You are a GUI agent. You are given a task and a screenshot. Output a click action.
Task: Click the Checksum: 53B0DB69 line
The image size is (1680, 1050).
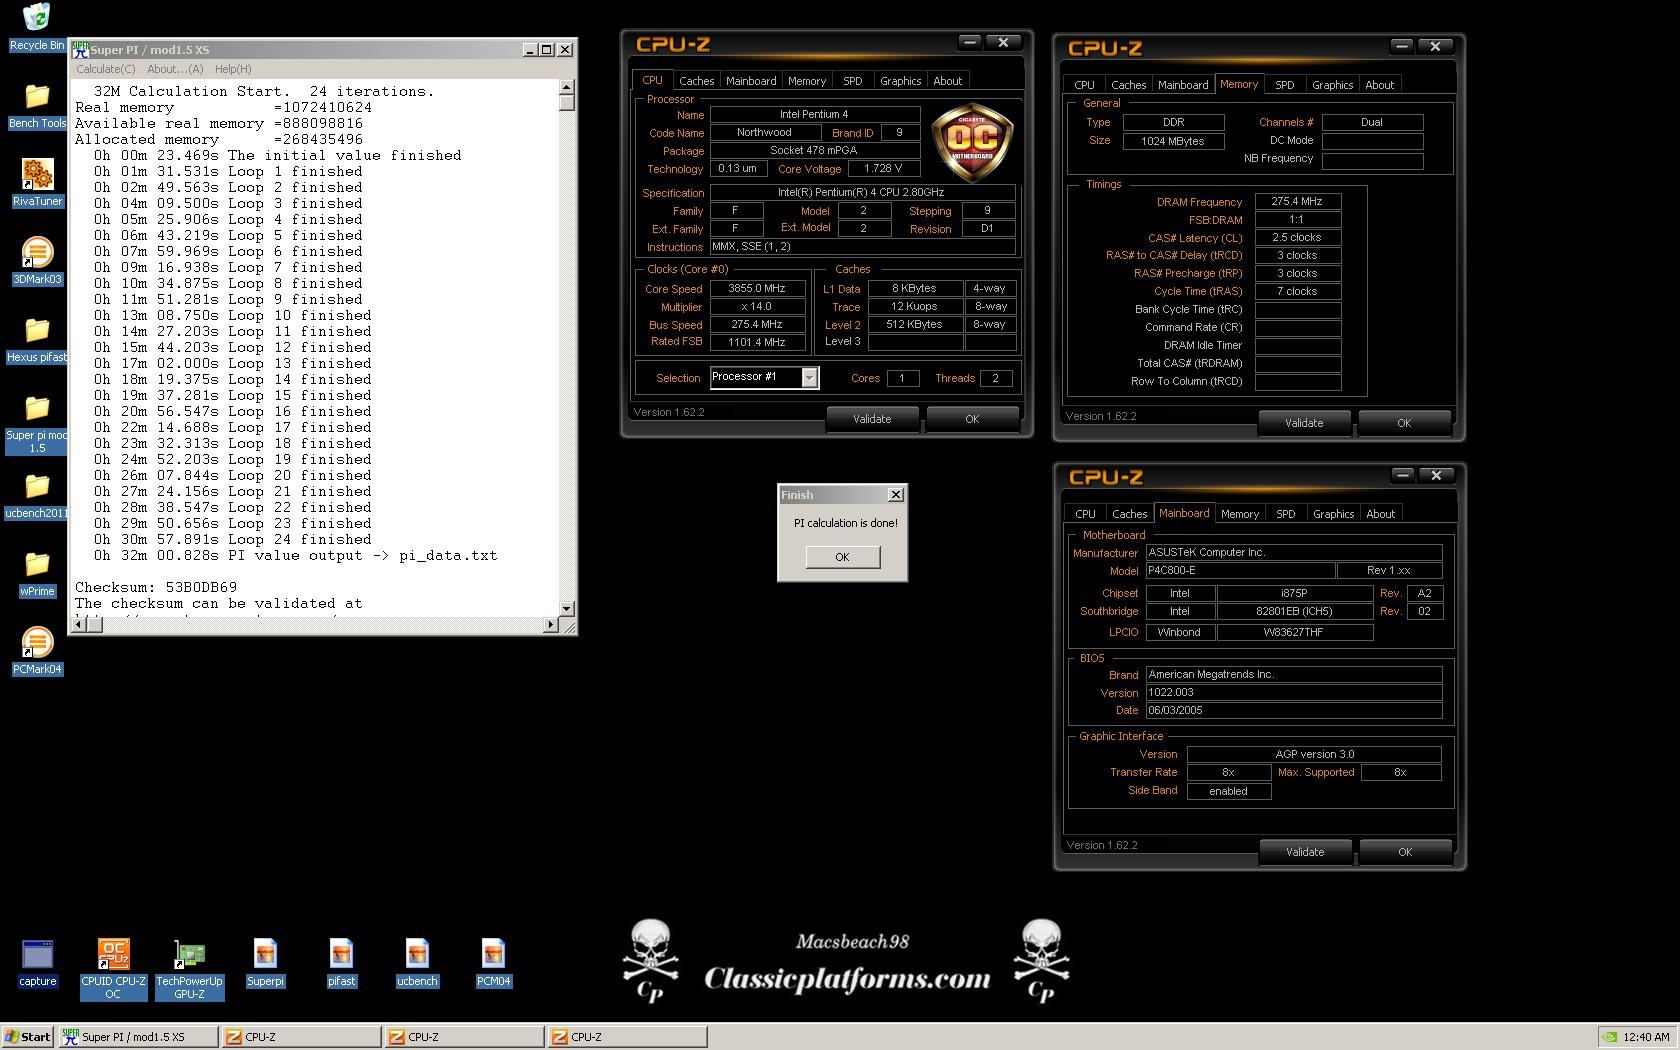click(156, 587)
